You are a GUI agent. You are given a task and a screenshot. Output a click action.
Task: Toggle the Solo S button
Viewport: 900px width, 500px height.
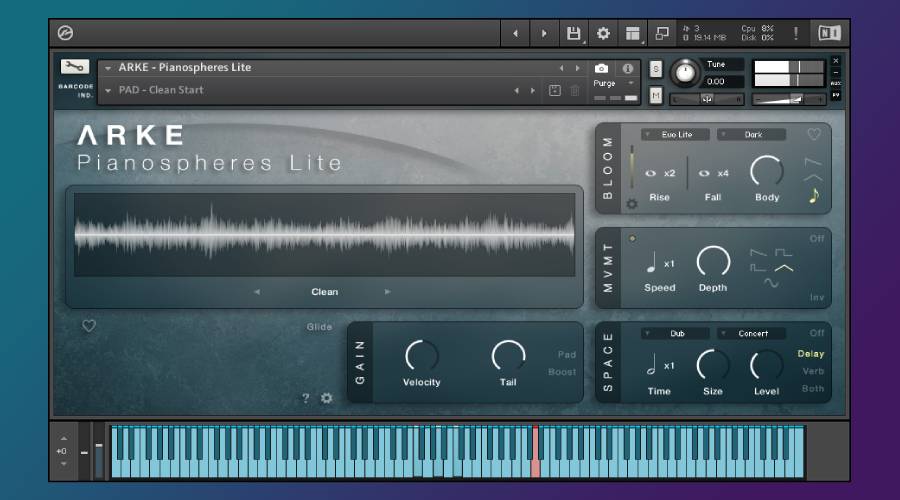656,69
